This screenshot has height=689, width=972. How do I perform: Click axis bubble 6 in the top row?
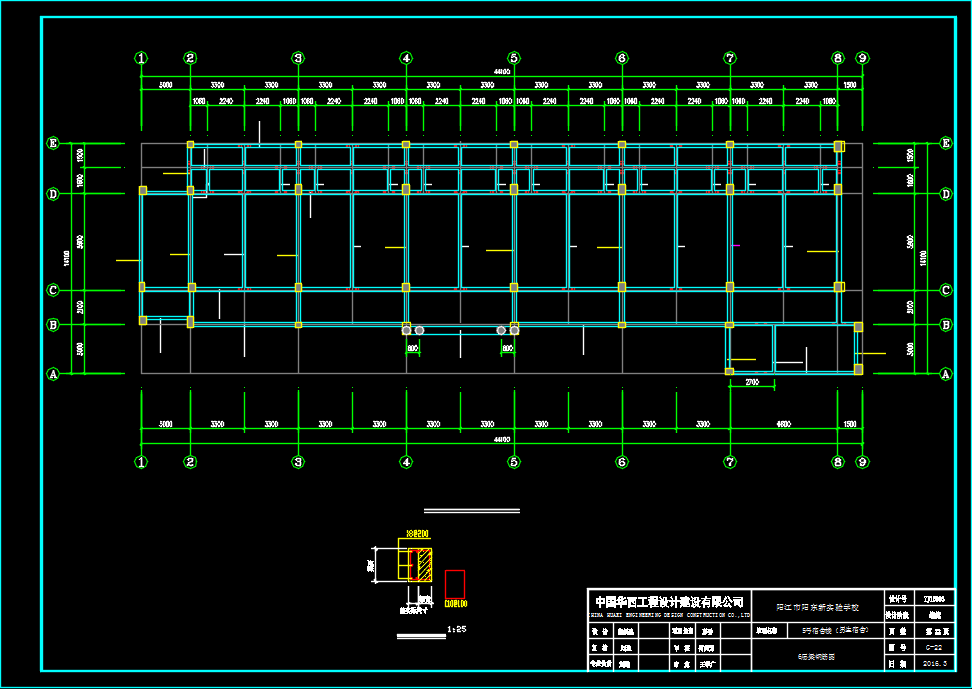pyautogui.click(x=622, y=58)
